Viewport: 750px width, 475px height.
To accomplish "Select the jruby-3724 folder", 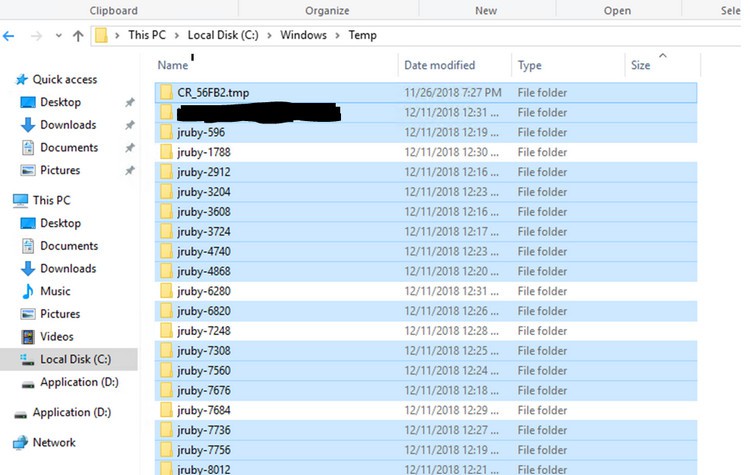I will click(426, 232).
